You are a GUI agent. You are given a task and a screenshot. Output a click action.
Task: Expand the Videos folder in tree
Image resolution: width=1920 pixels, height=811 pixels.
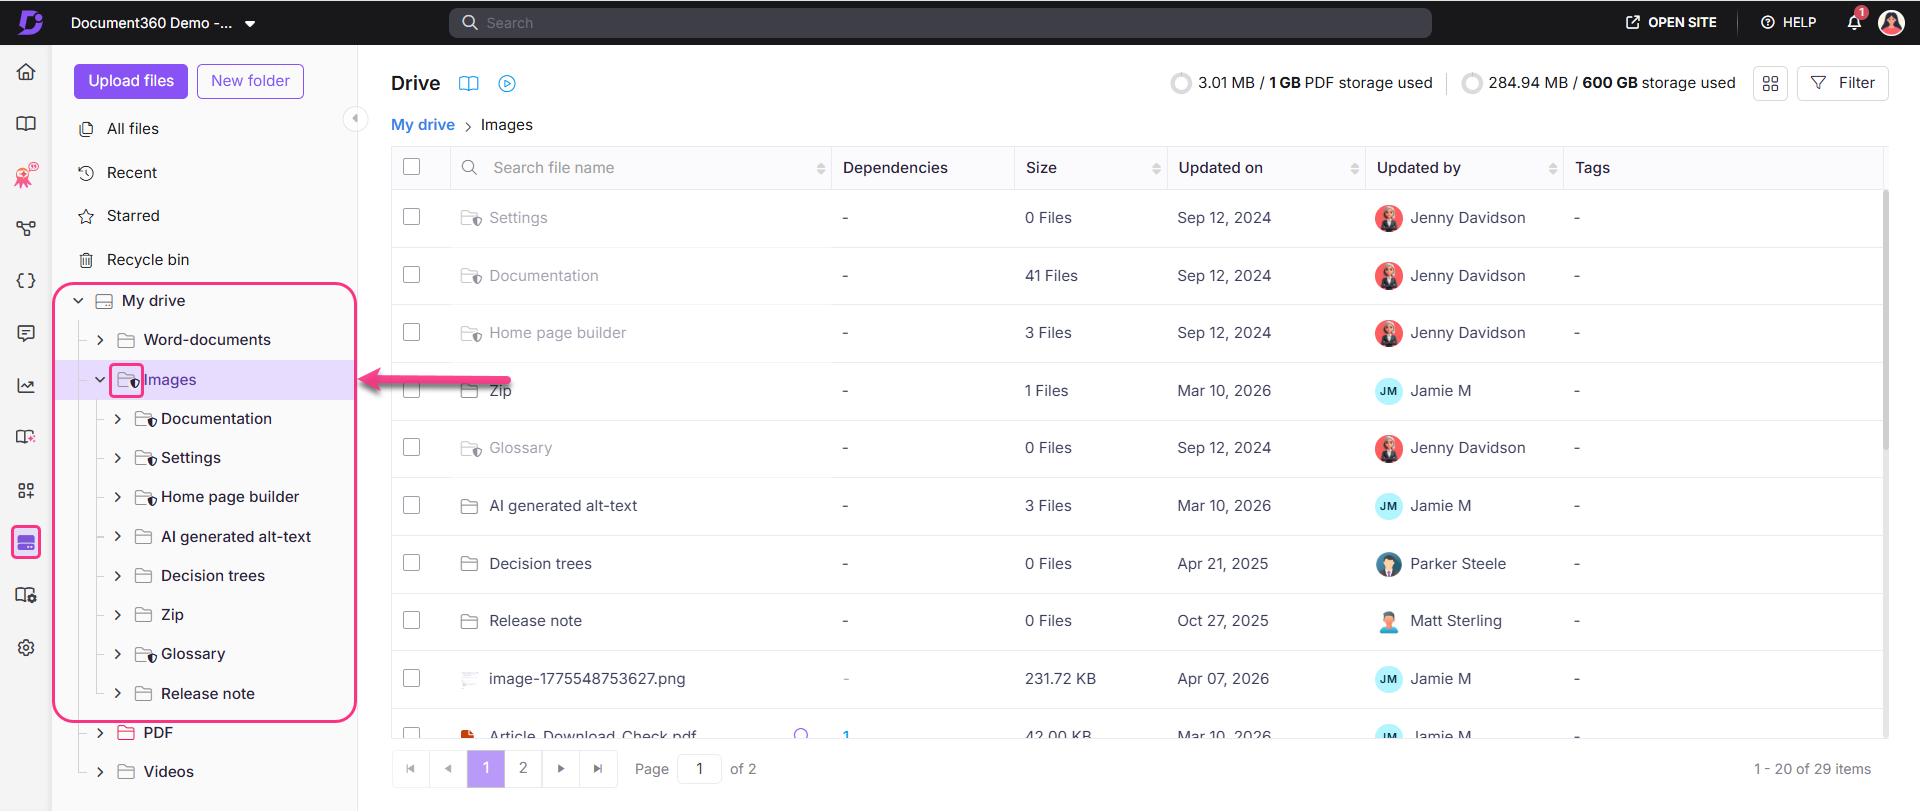pos(100,772)
